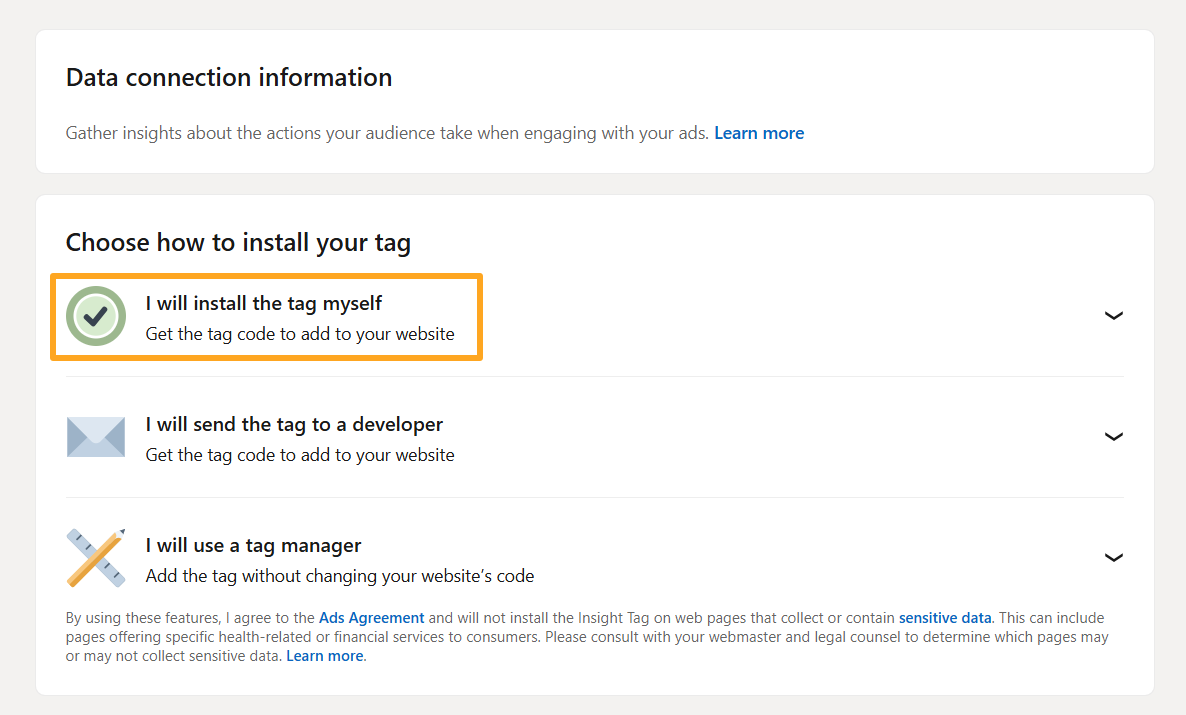Click 'Add the tag without changing' subtitle
The height and width of the screenshot is (715, 1186).
coord(340,576)
